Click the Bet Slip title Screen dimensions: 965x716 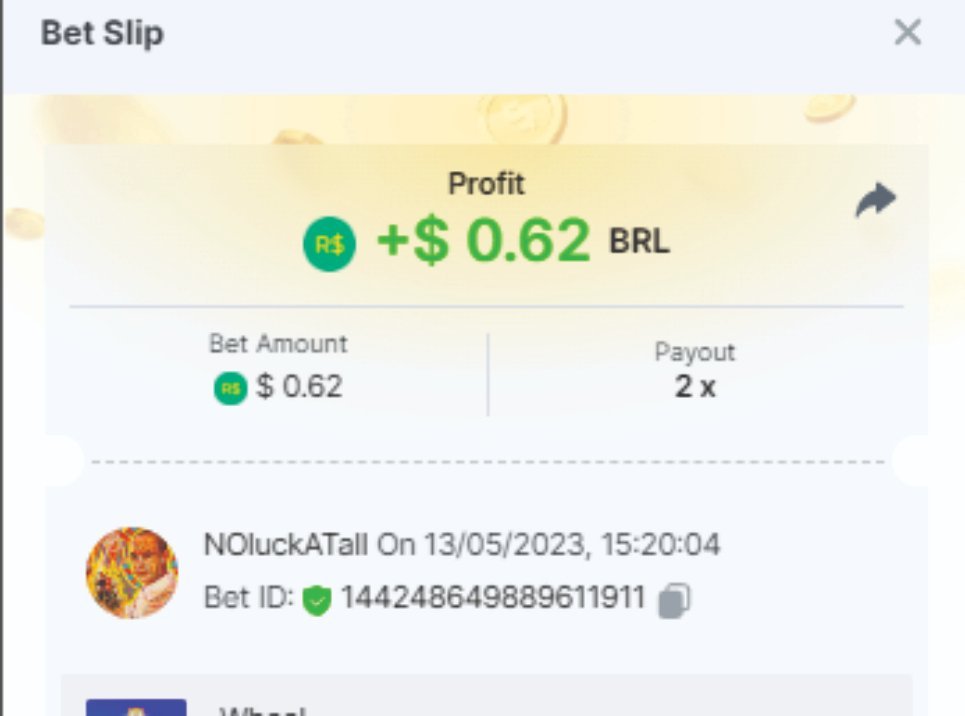tap(102, 33)
